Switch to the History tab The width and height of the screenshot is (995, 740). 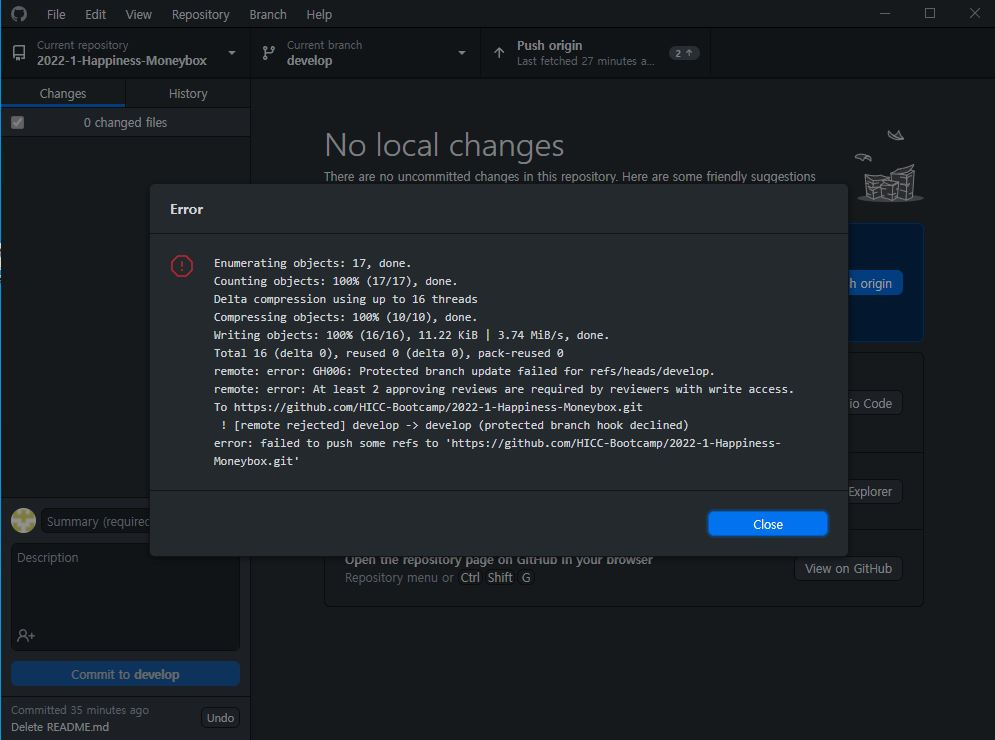click(187, 93)
